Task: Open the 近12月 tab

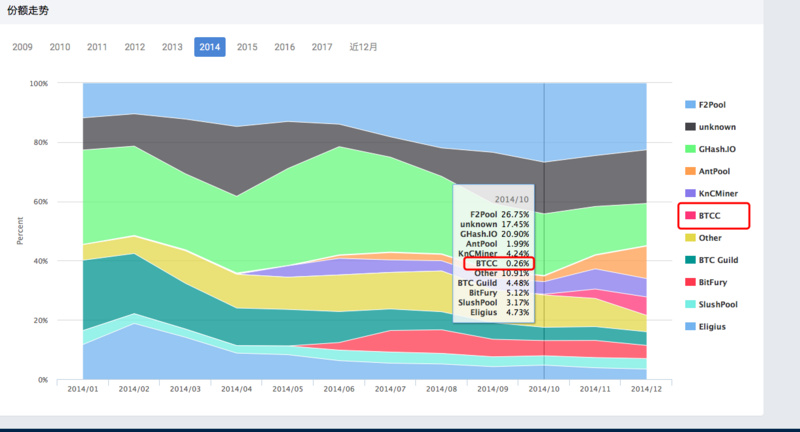Action: (x=364, y=47)
